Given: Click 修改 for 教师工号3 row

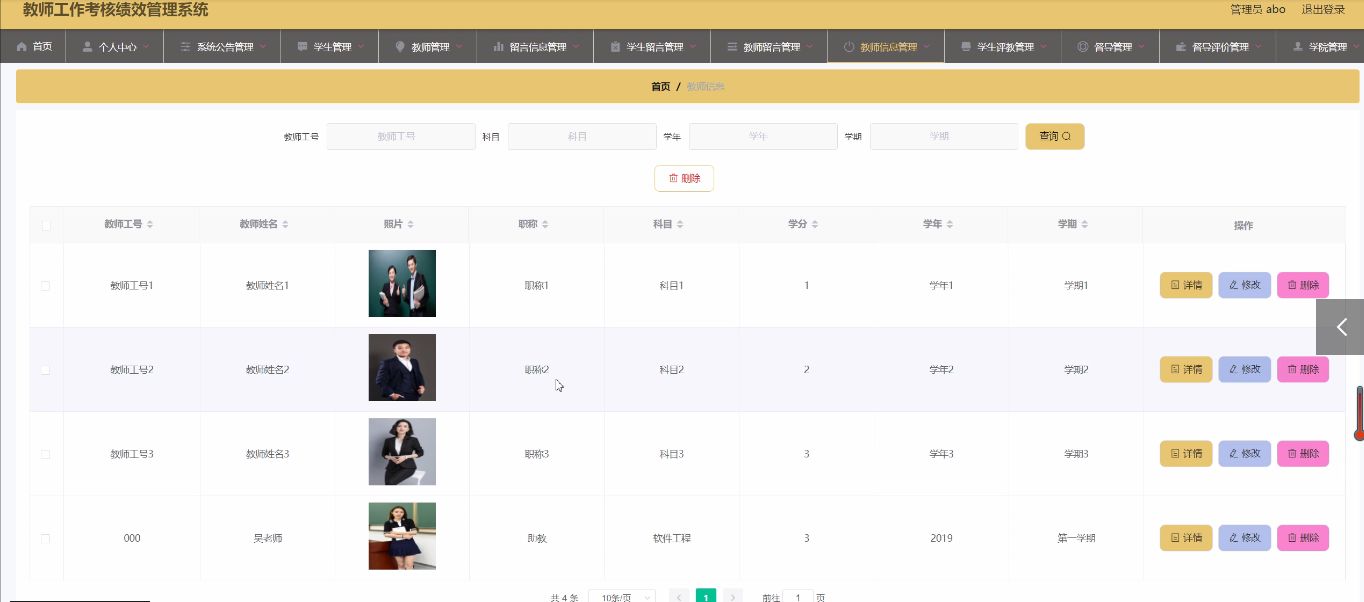Looking at the screenshot, I should click(1244, 453).
